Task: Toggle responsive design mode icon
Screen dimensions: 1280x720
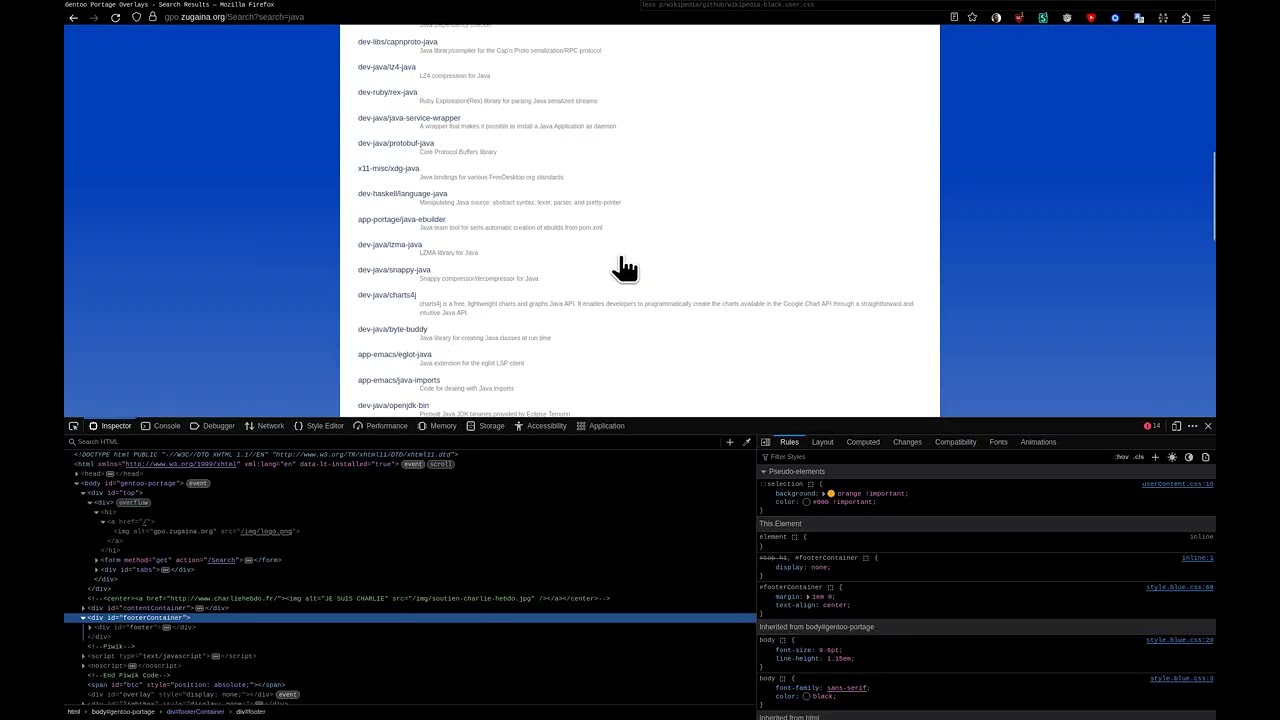Action: pos(1176,426)
